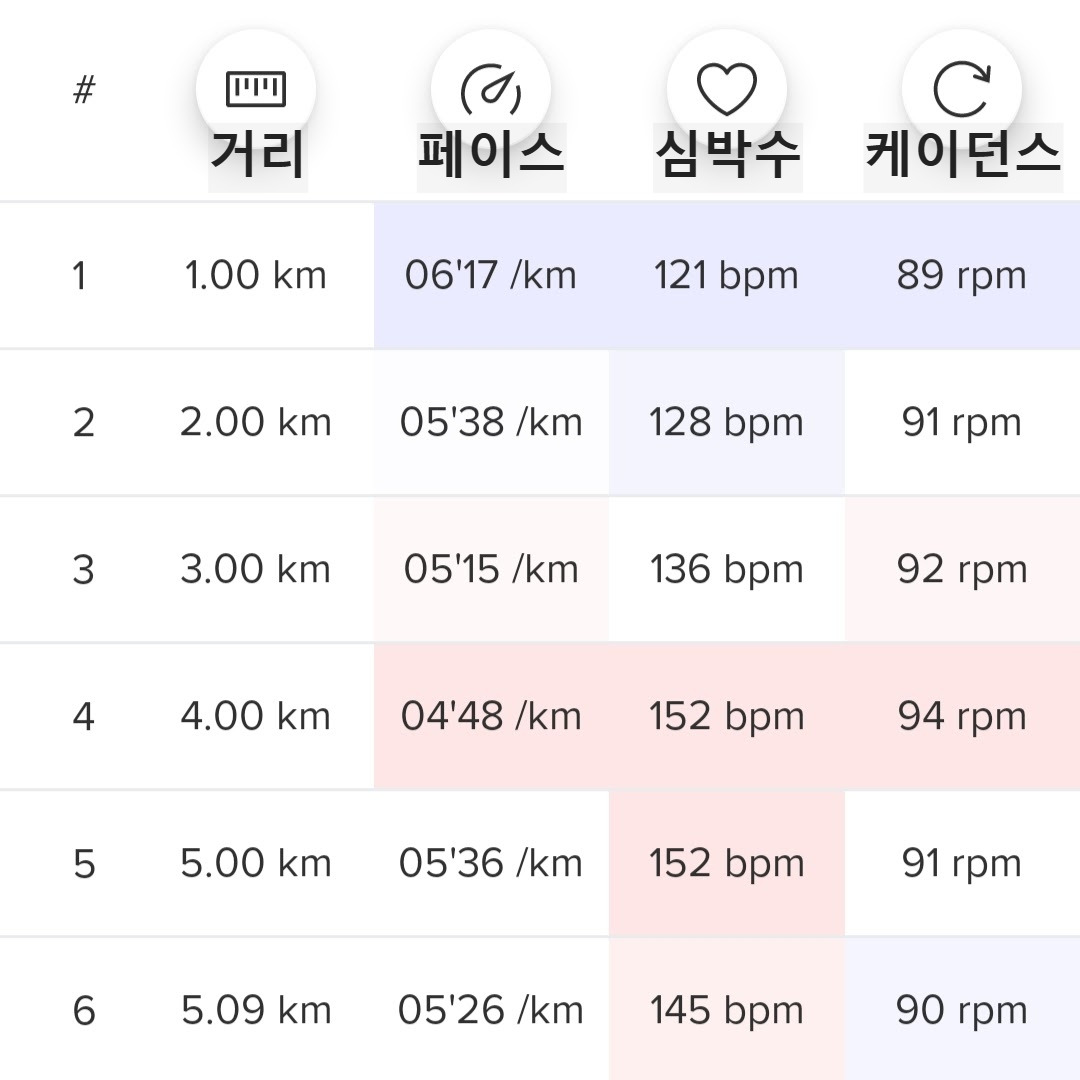Click the 05'36 /km pace cell
This screenshot has height=1080, width=1080.
491,864
